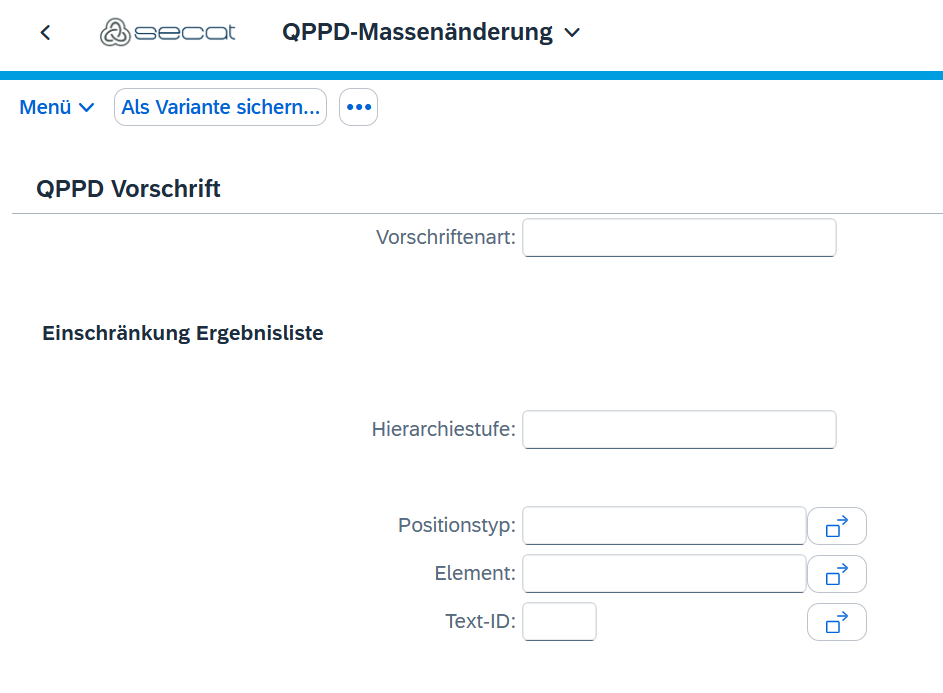The width and height of the screenshot is (943, 693).
Task: Click the Hierarchiestufe label text
Action: [443, 430]
